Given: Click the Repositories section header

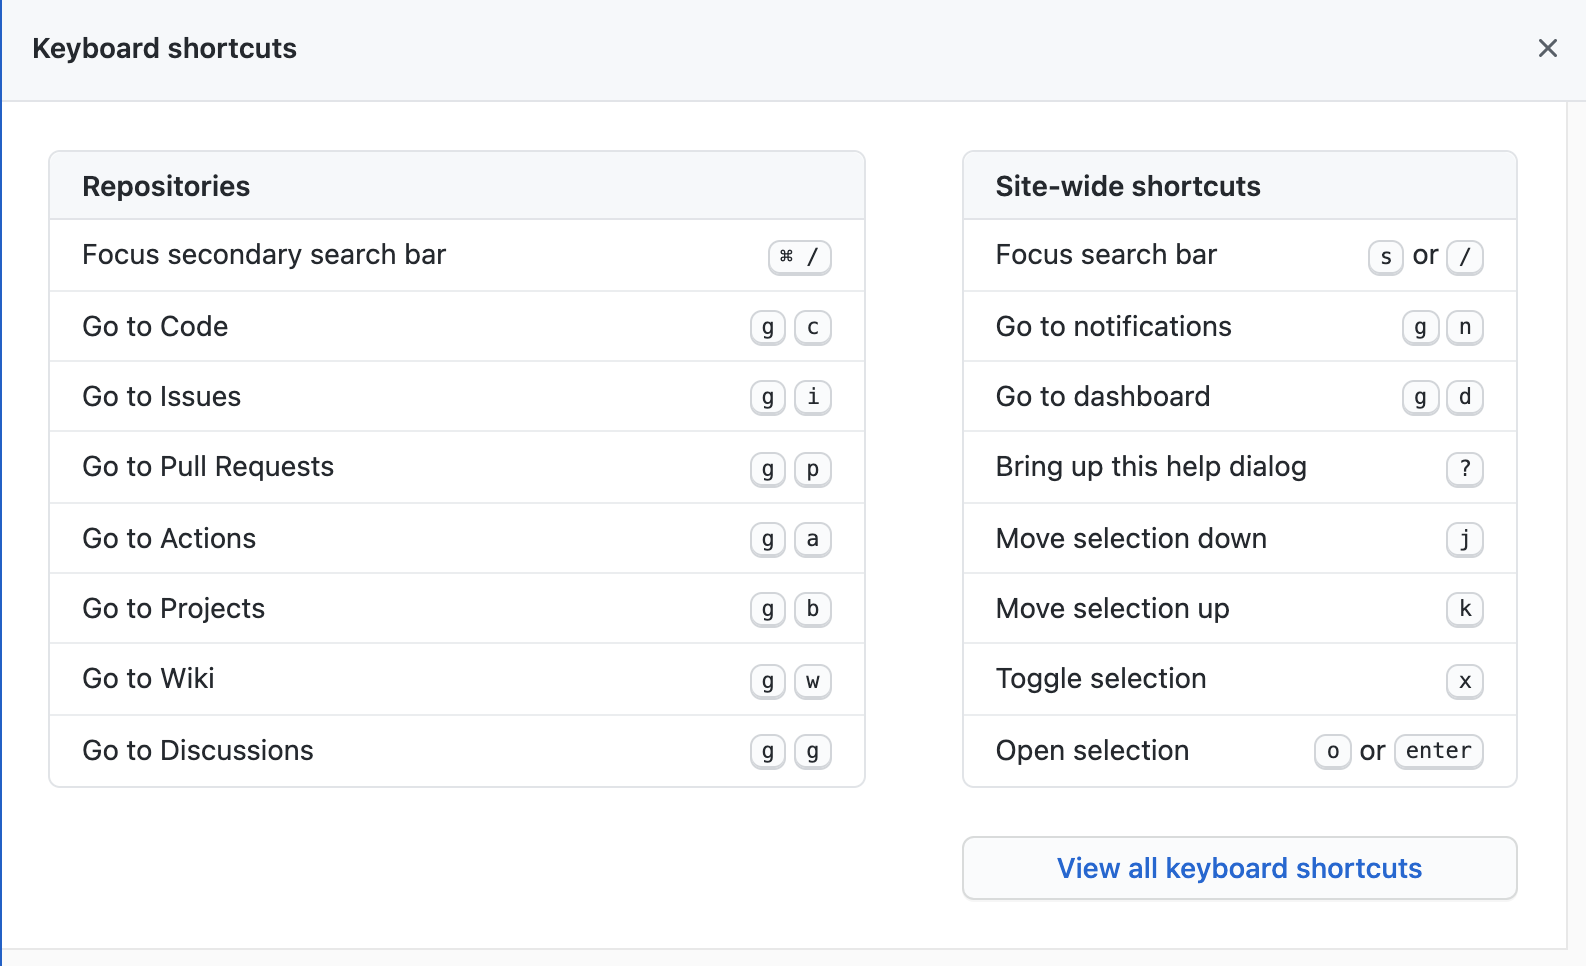Looking at the screenshot, I should [166, 186].
